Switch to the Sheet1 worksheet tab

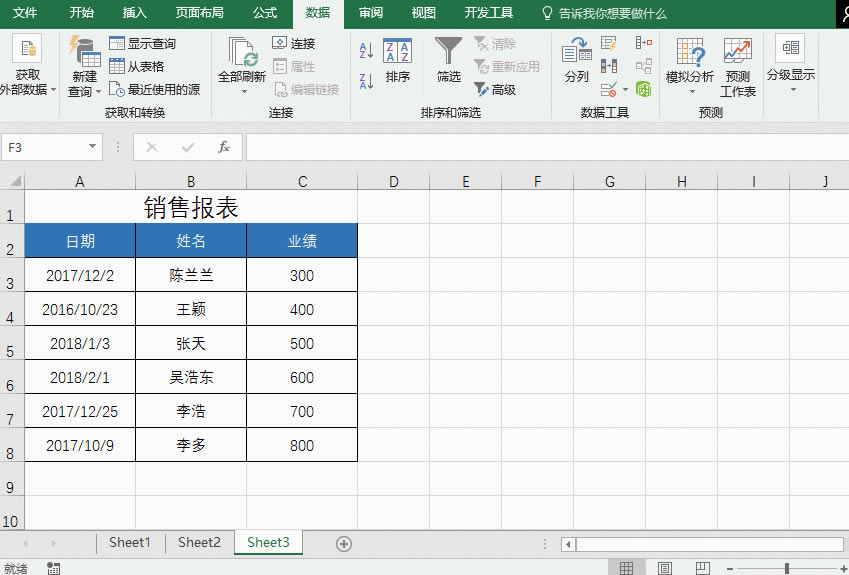(x=130, y=543)
